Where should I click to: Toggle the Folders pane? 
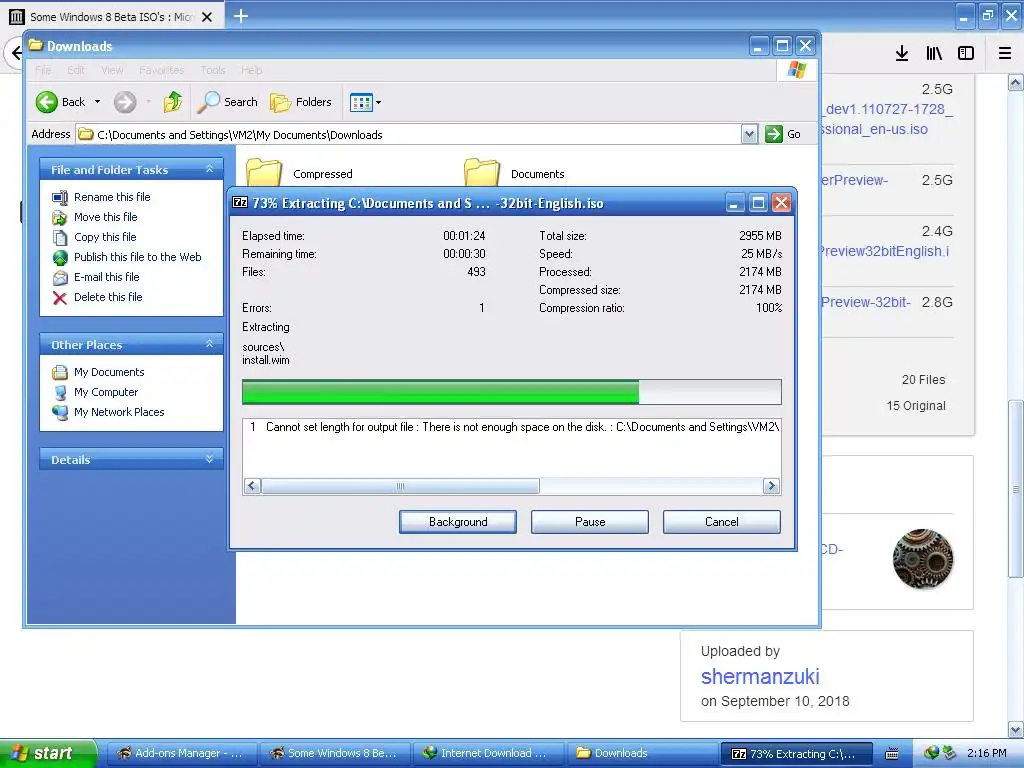click(301, 102)
